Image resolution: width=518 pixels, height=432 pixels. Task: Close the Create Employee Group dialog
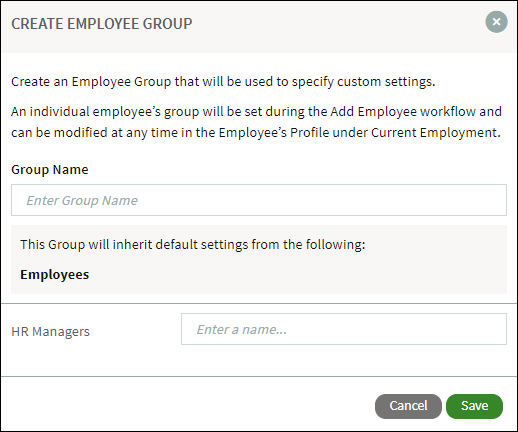click(496, 22)
